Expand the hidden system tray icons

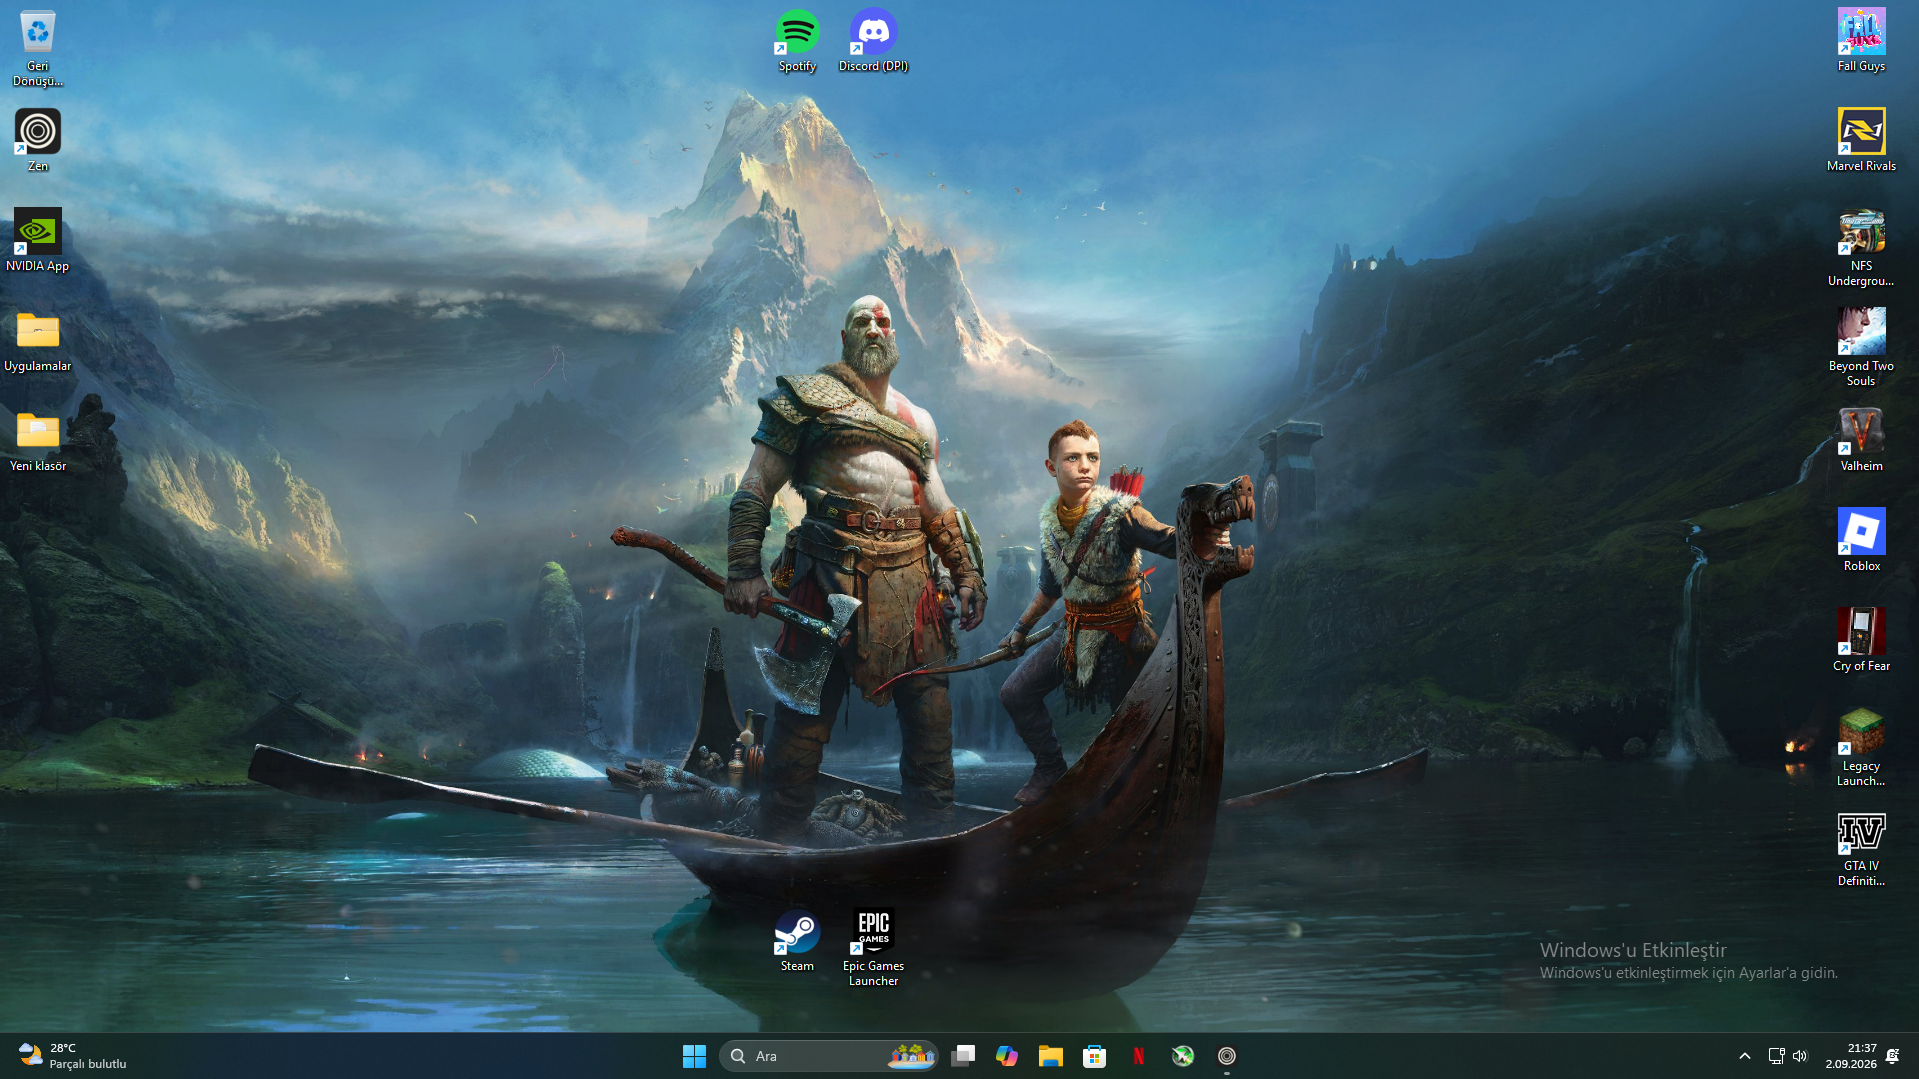[1745, 1056]
